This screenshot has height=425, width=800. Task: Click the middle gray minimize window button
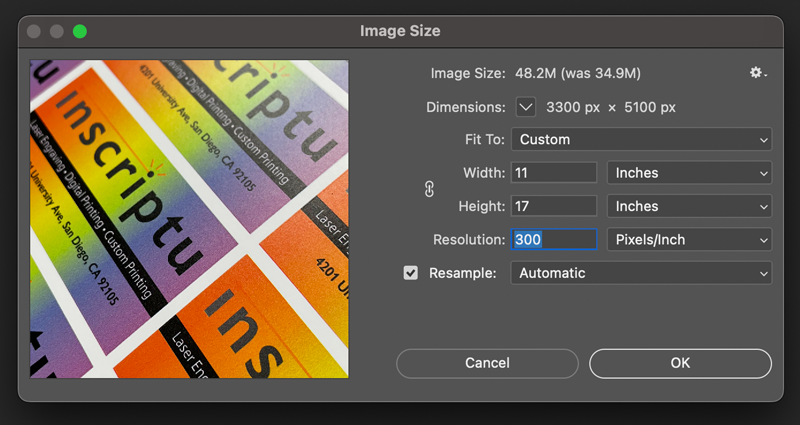tap(57, 31)
